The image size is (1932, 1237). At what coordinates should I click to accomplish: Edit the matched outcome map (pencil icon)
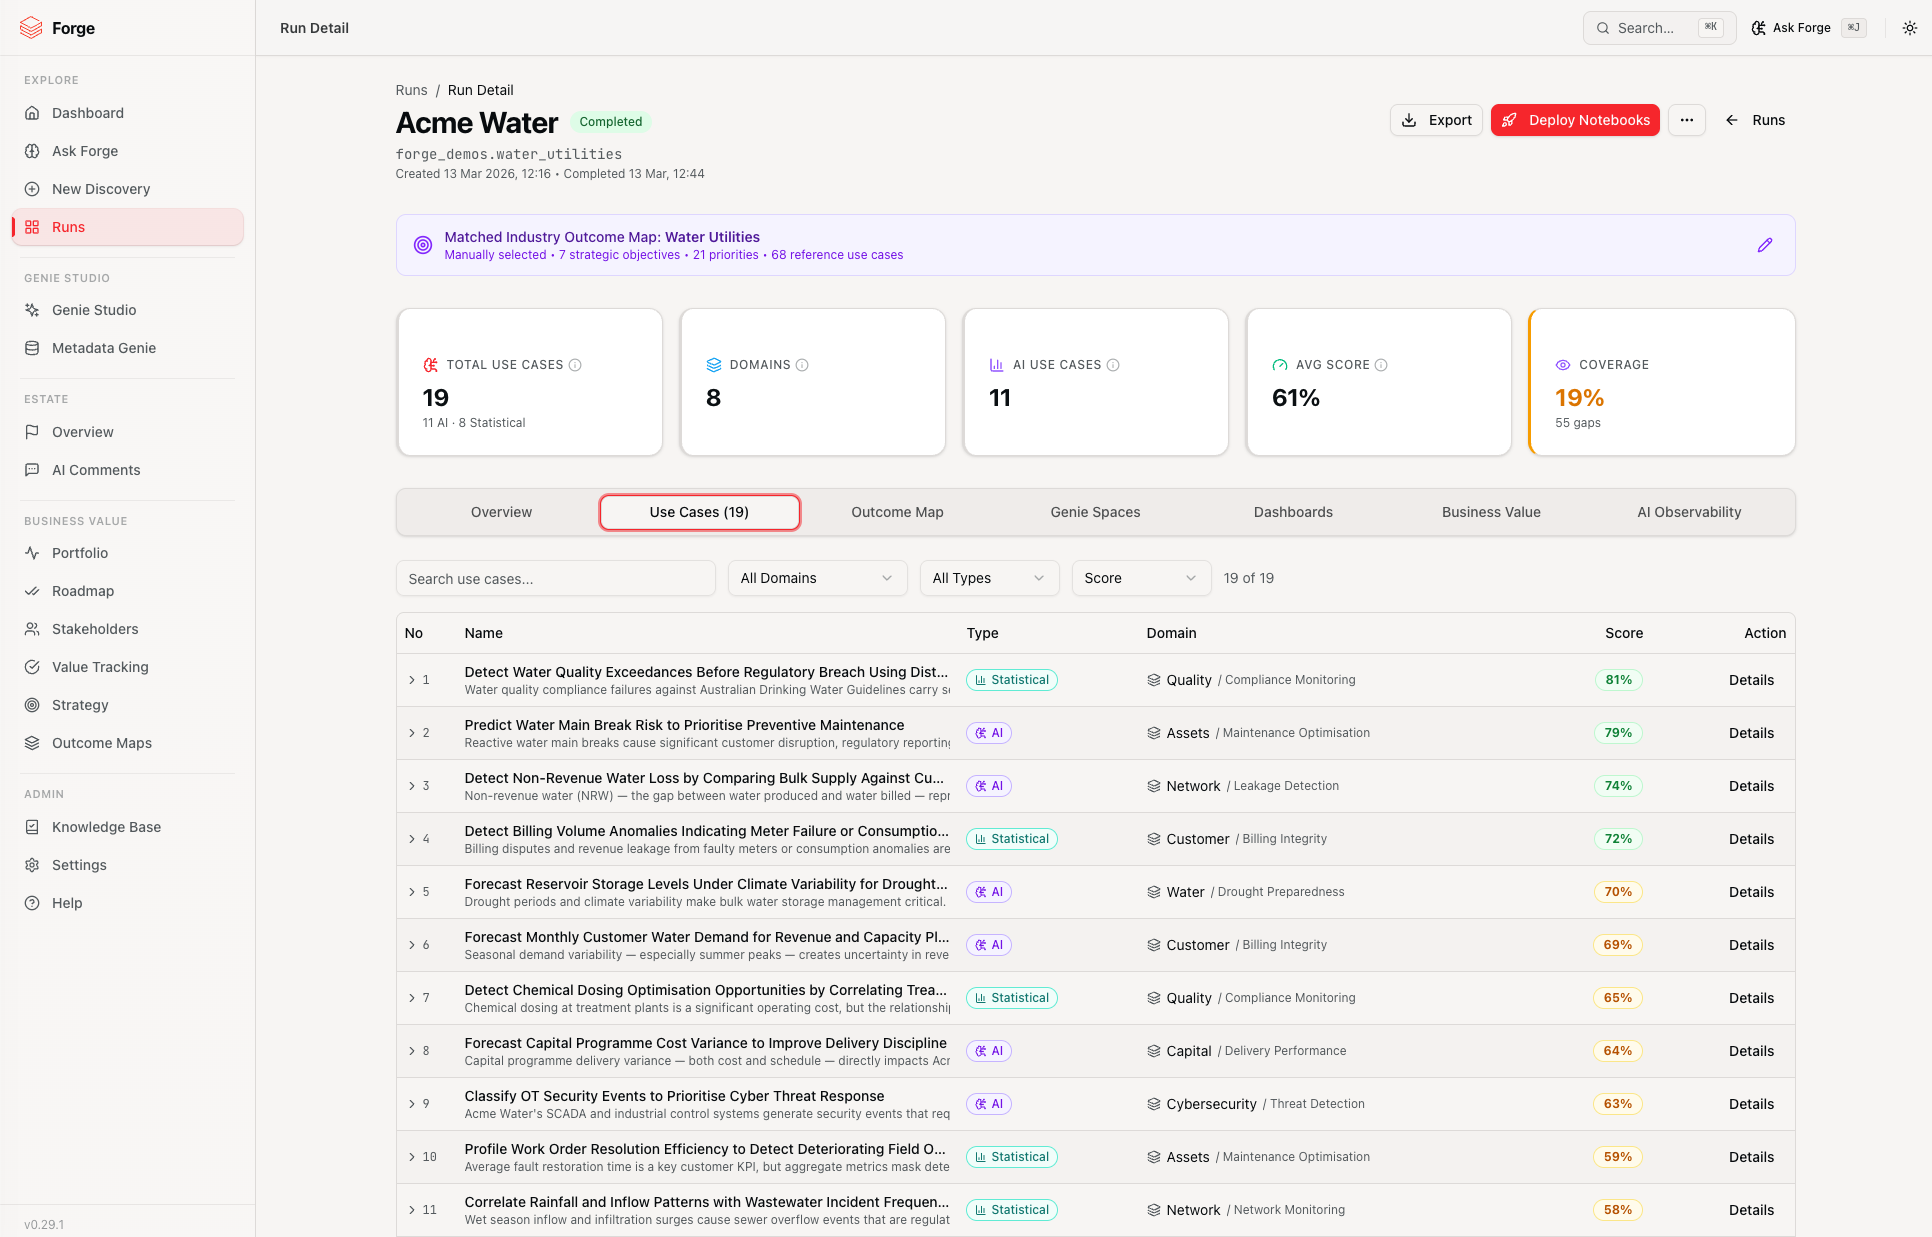(1765, 245)
